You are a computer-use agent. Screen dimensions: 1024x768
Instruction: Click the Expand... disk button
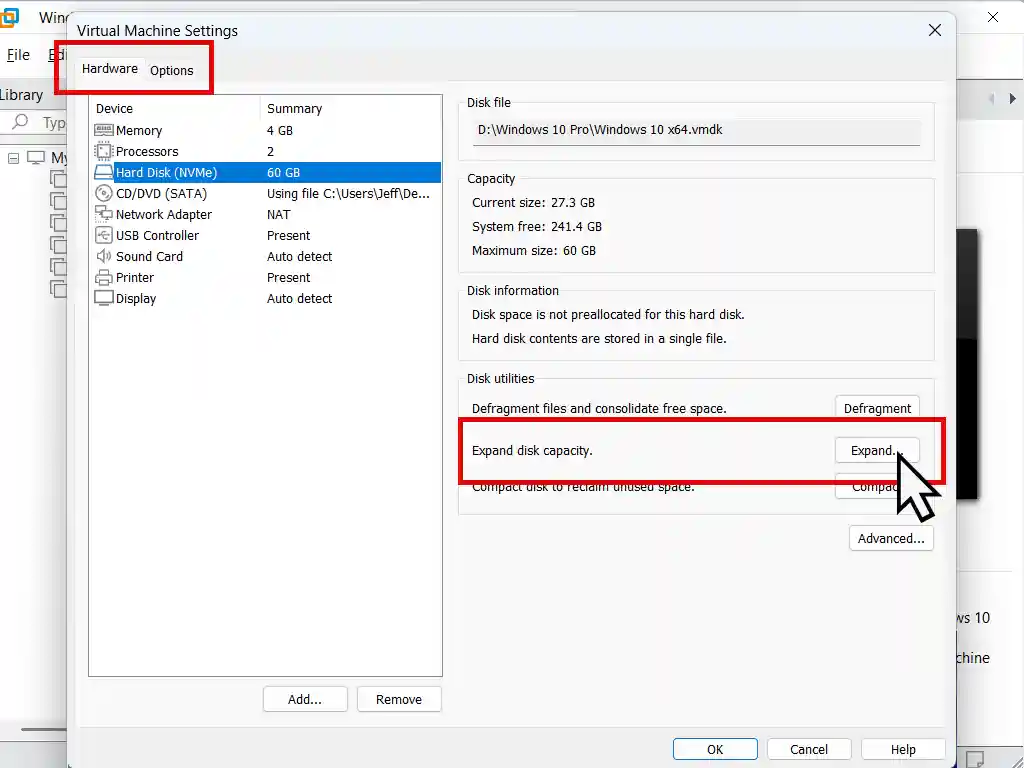click(x=876, y=451)
